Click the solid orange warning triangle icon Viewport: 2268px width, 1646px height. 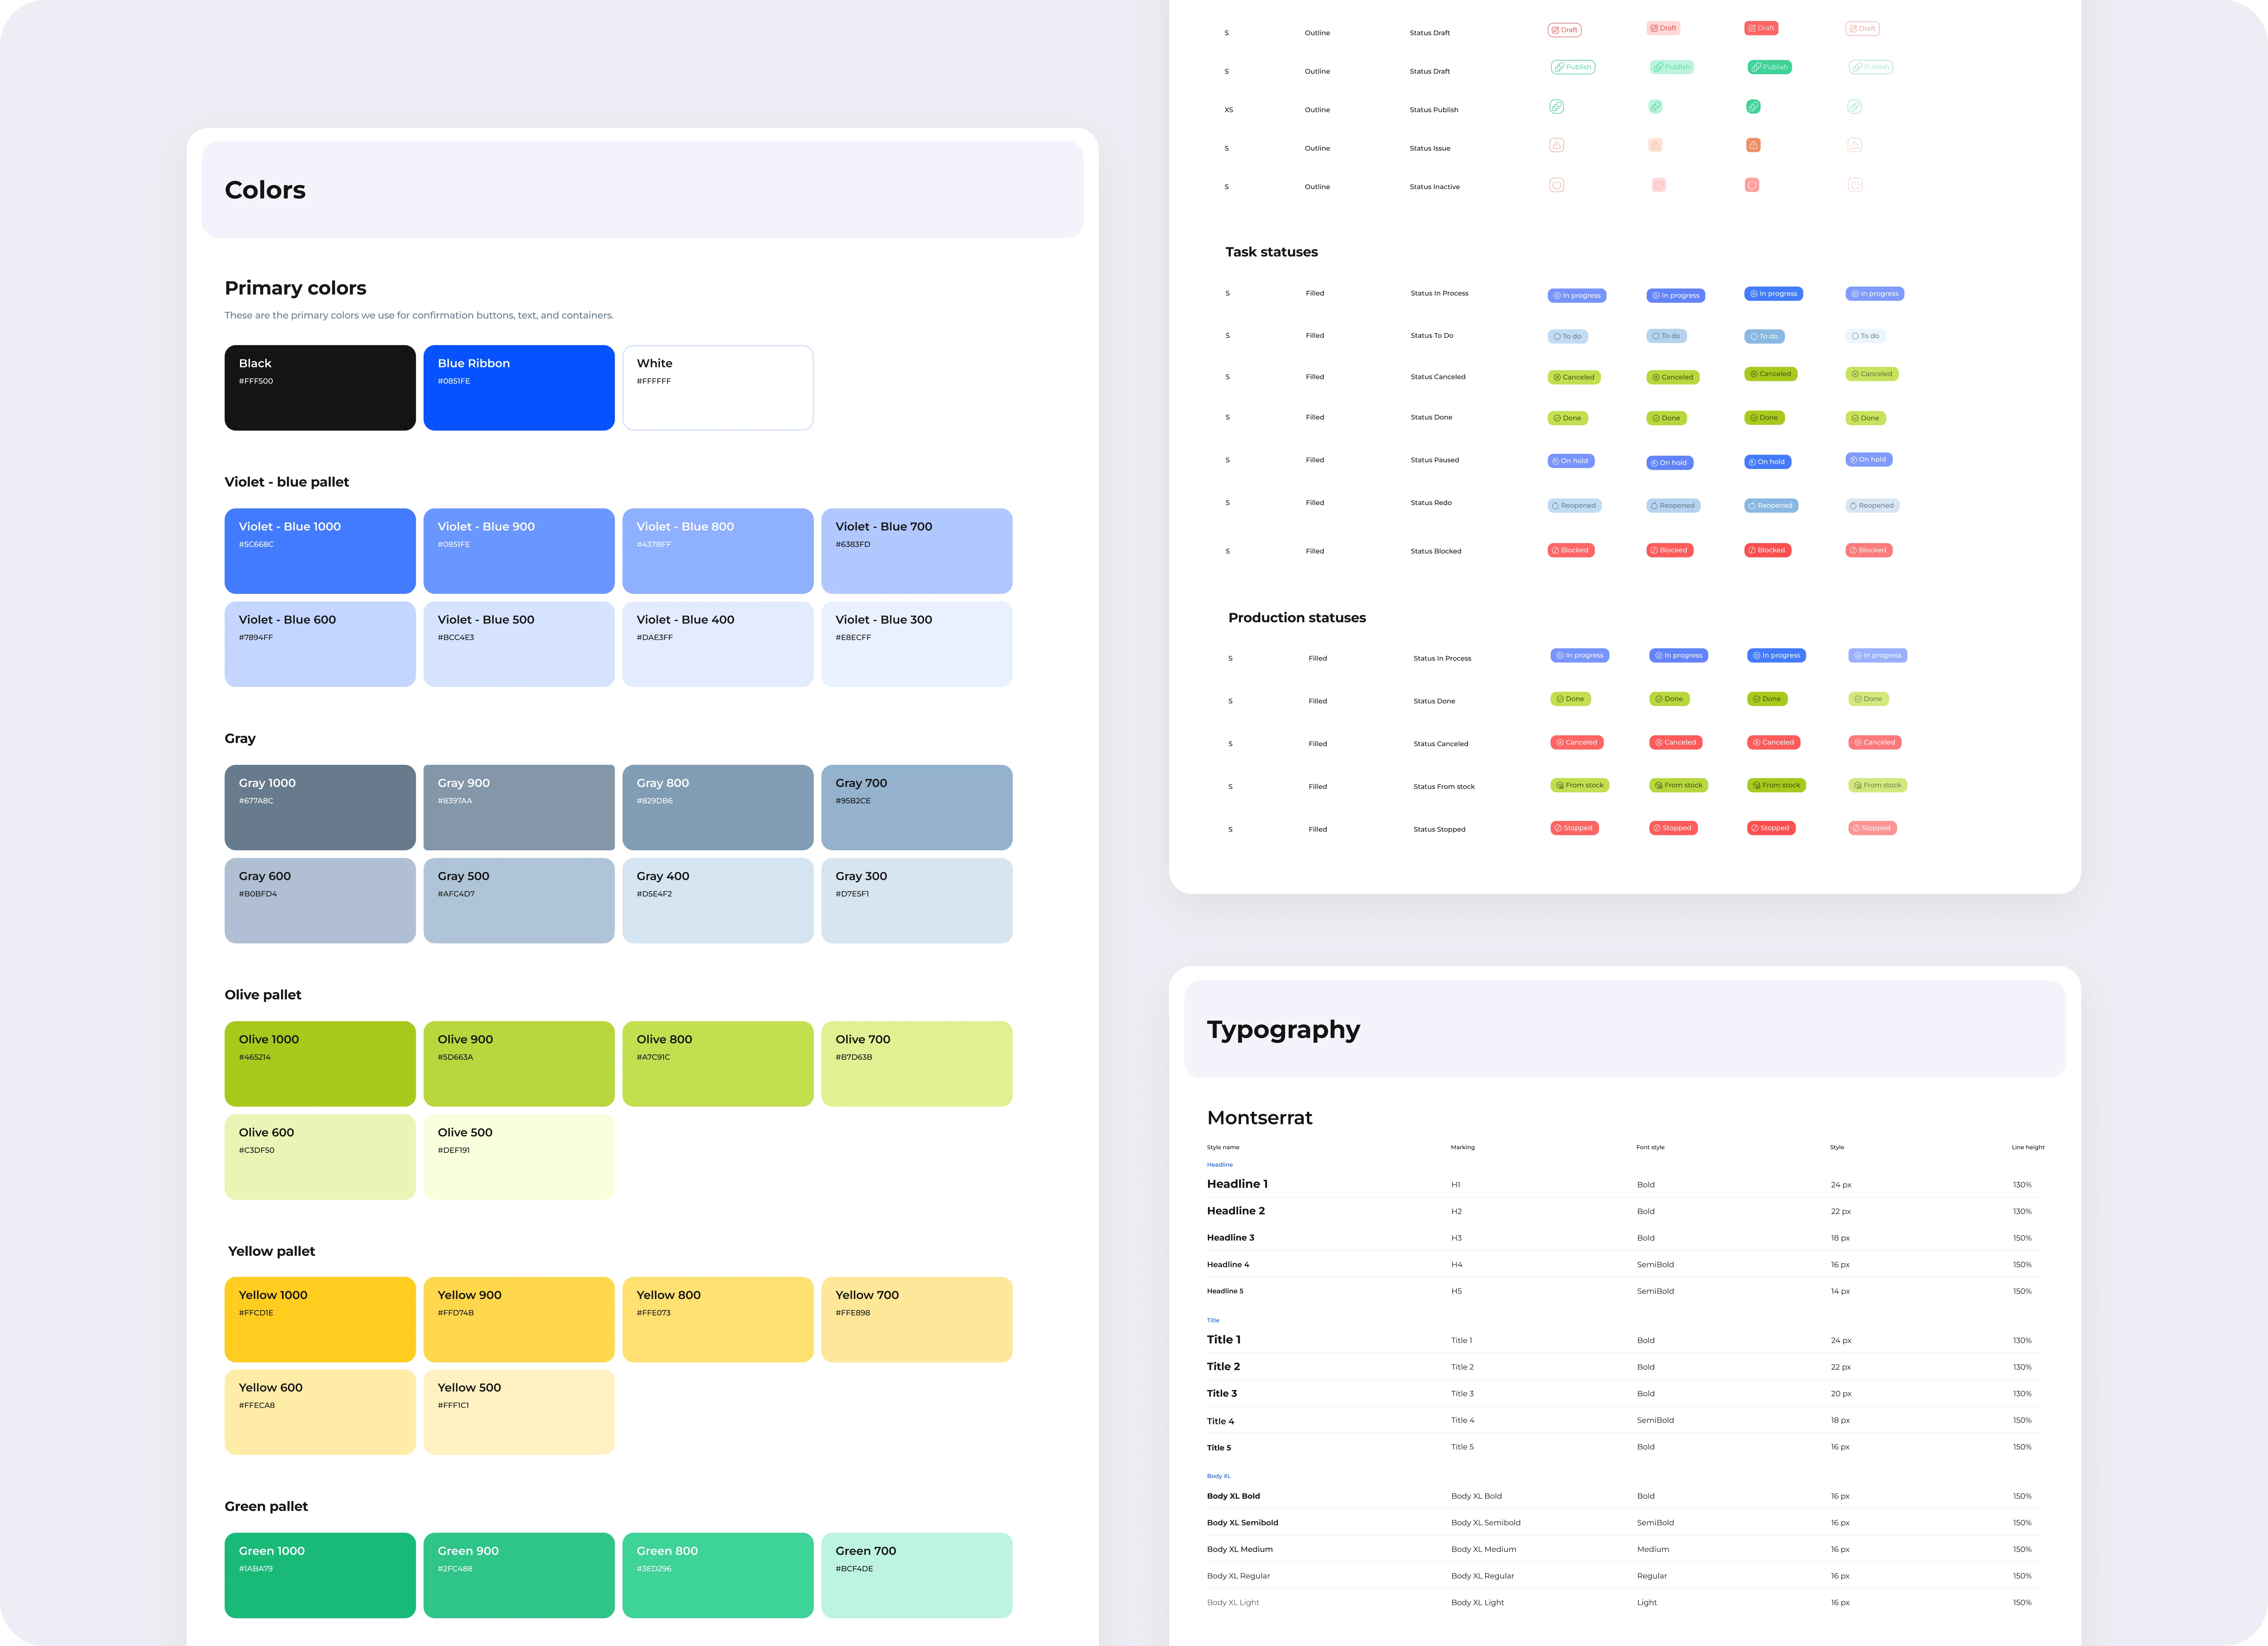pyautogui.click(x=1753, y=145)
